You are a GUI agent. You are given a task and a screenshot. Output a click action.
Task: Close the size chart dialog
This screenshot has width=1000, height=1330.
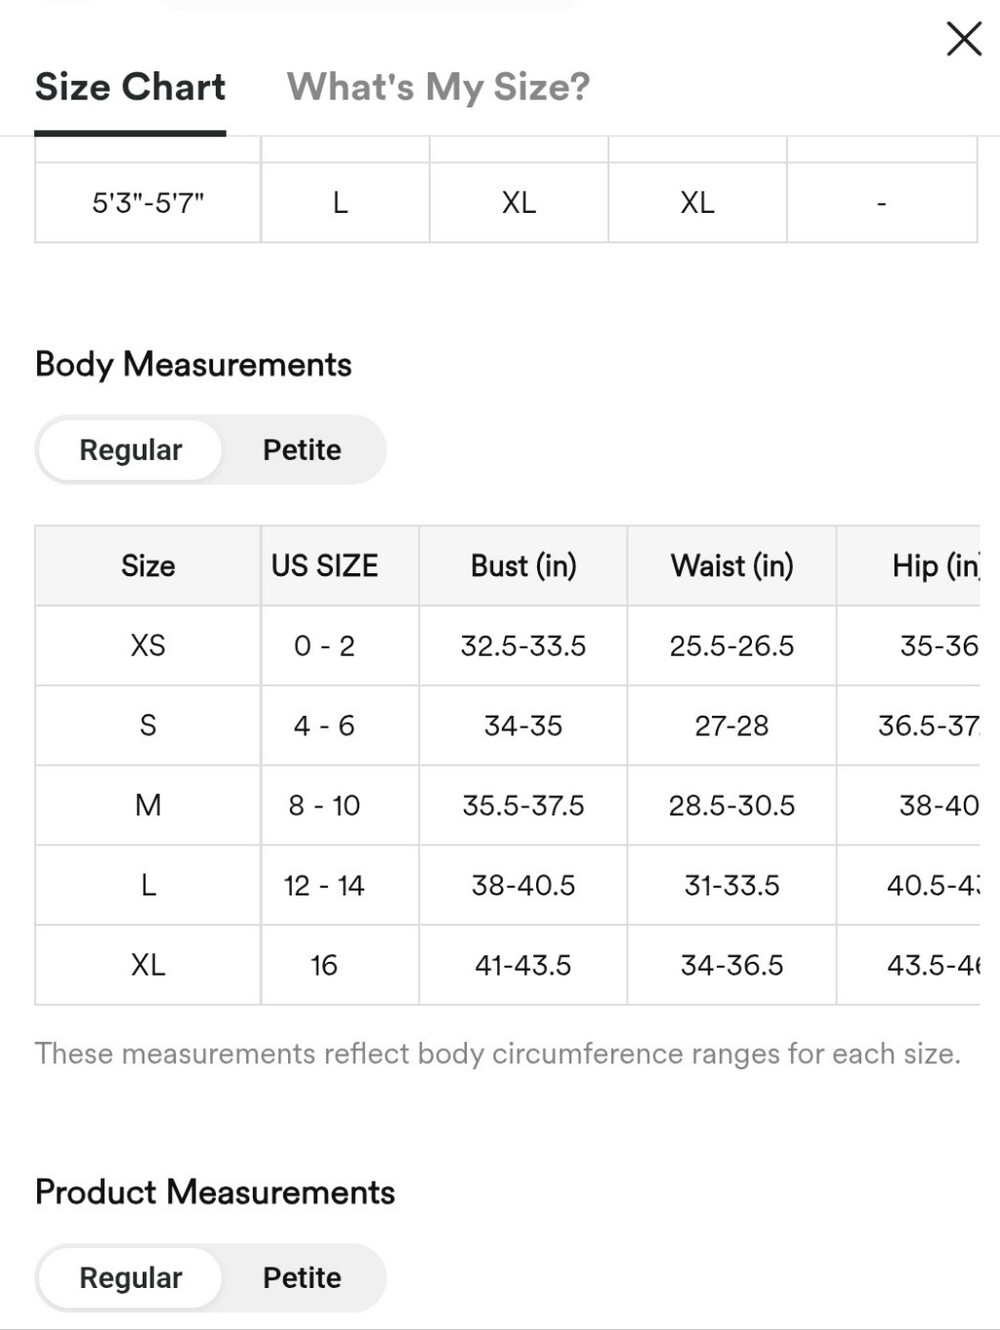tap(964, 39)
